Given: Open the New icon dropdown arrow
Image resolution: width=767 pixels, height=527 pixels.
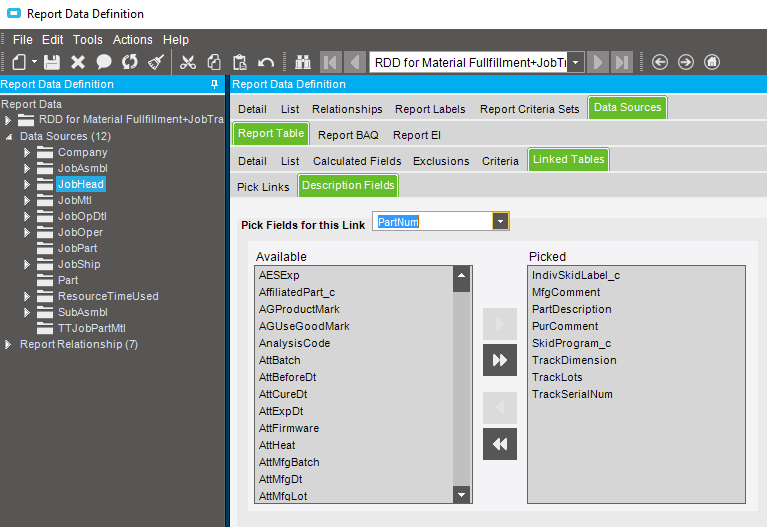Looking at the screenshot, I should 34,62.
